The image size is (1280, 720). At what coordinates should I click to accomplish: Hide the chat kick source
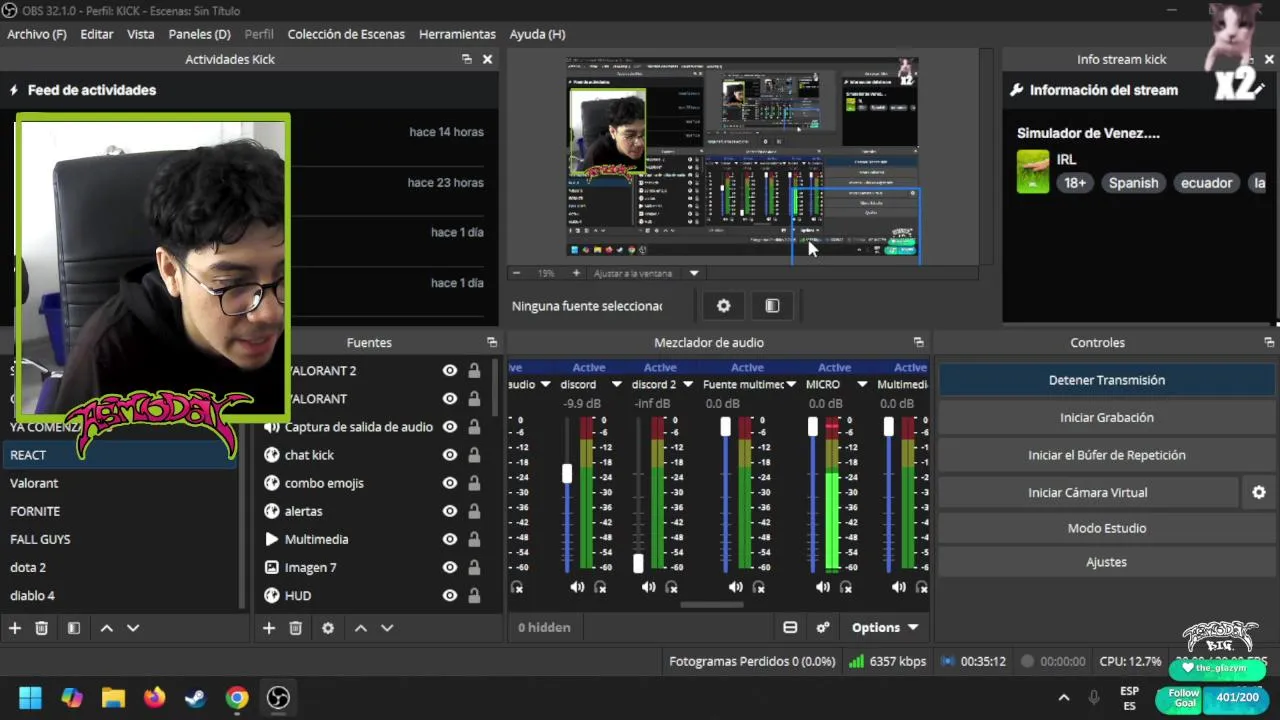(450, 455)
